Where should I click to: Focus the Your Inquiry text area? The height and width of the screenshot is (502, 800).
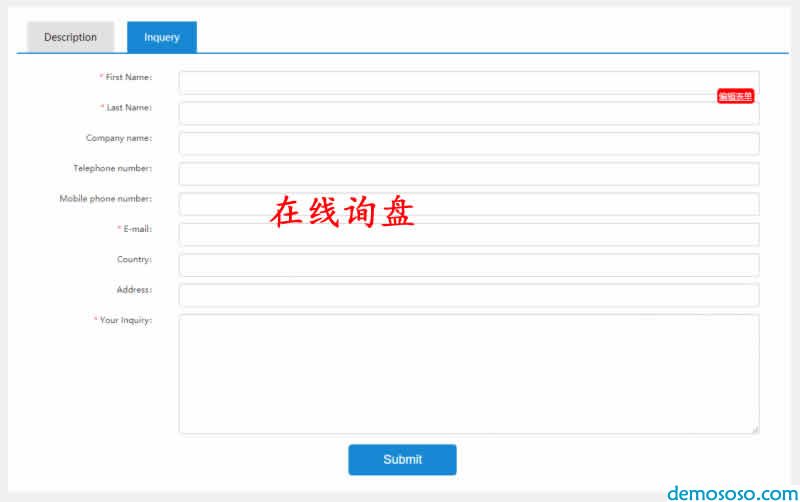coord(469,374)
